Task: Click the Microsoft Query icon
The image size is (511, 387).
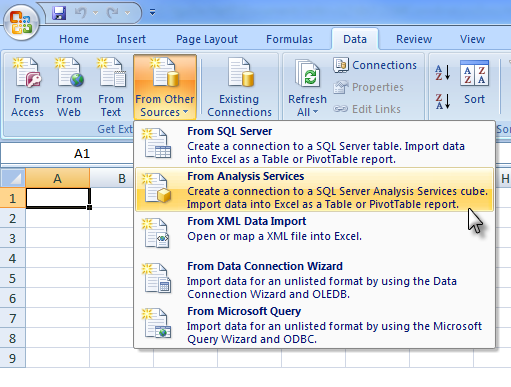Action: pyautogui.click(x=157, y=323)
